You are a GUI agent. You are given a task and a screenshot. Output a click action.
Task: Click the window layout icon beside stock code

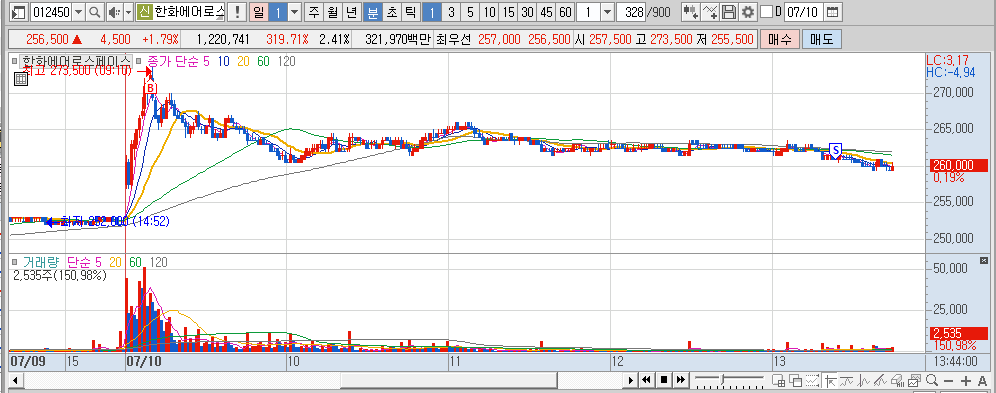coord(20,11)
